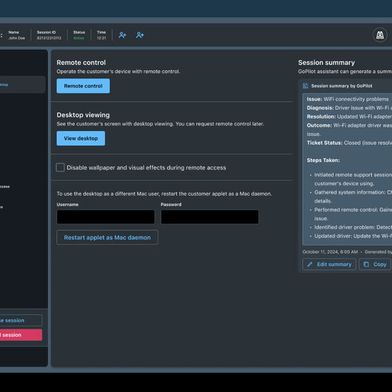The image size is (392, 392).
Task: Click the Resolution line in summary
Action: pos(349,117)
